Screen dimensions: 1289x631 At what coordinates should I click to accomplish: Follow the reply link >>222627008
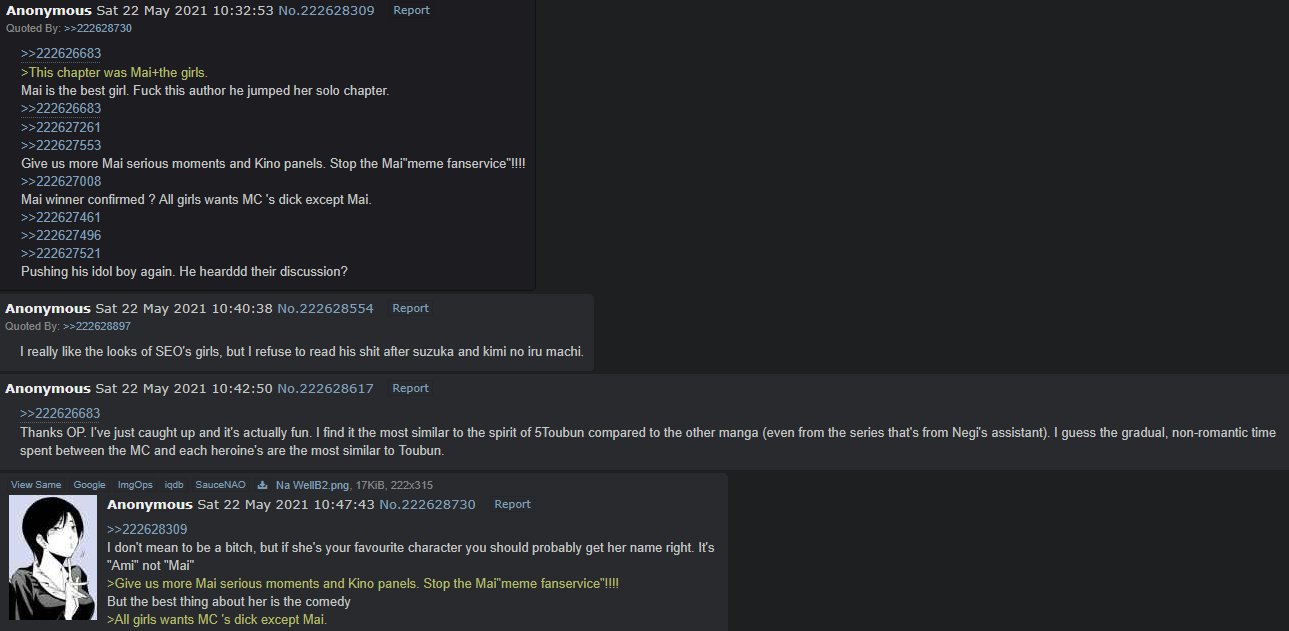pyautogui.click(x=61, y=181)
